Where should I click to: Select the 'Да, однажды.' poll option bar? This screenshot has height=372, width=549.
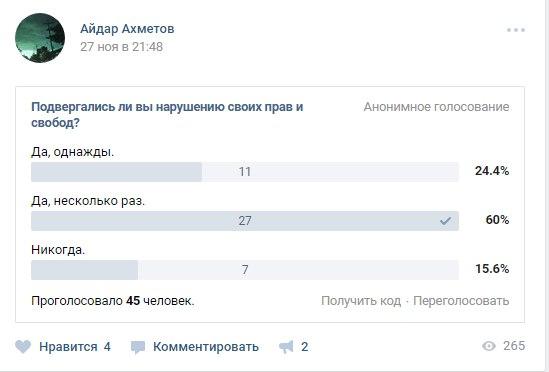[245, 172]
